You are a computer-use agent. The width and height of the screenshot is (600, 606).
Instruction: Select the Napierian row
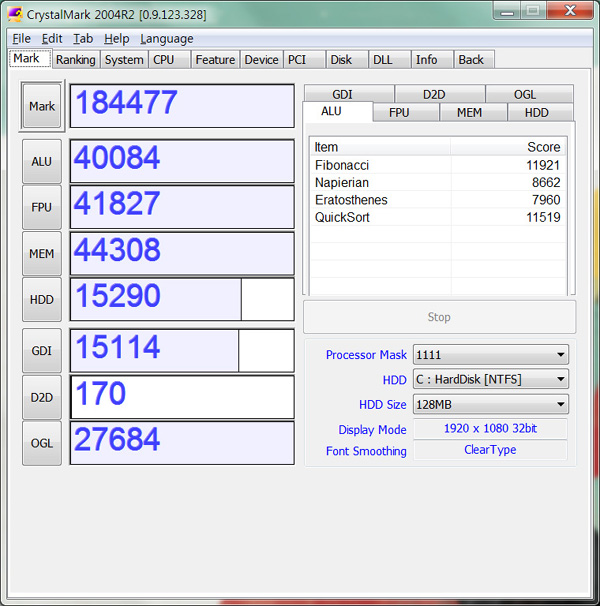coord(438,182)
